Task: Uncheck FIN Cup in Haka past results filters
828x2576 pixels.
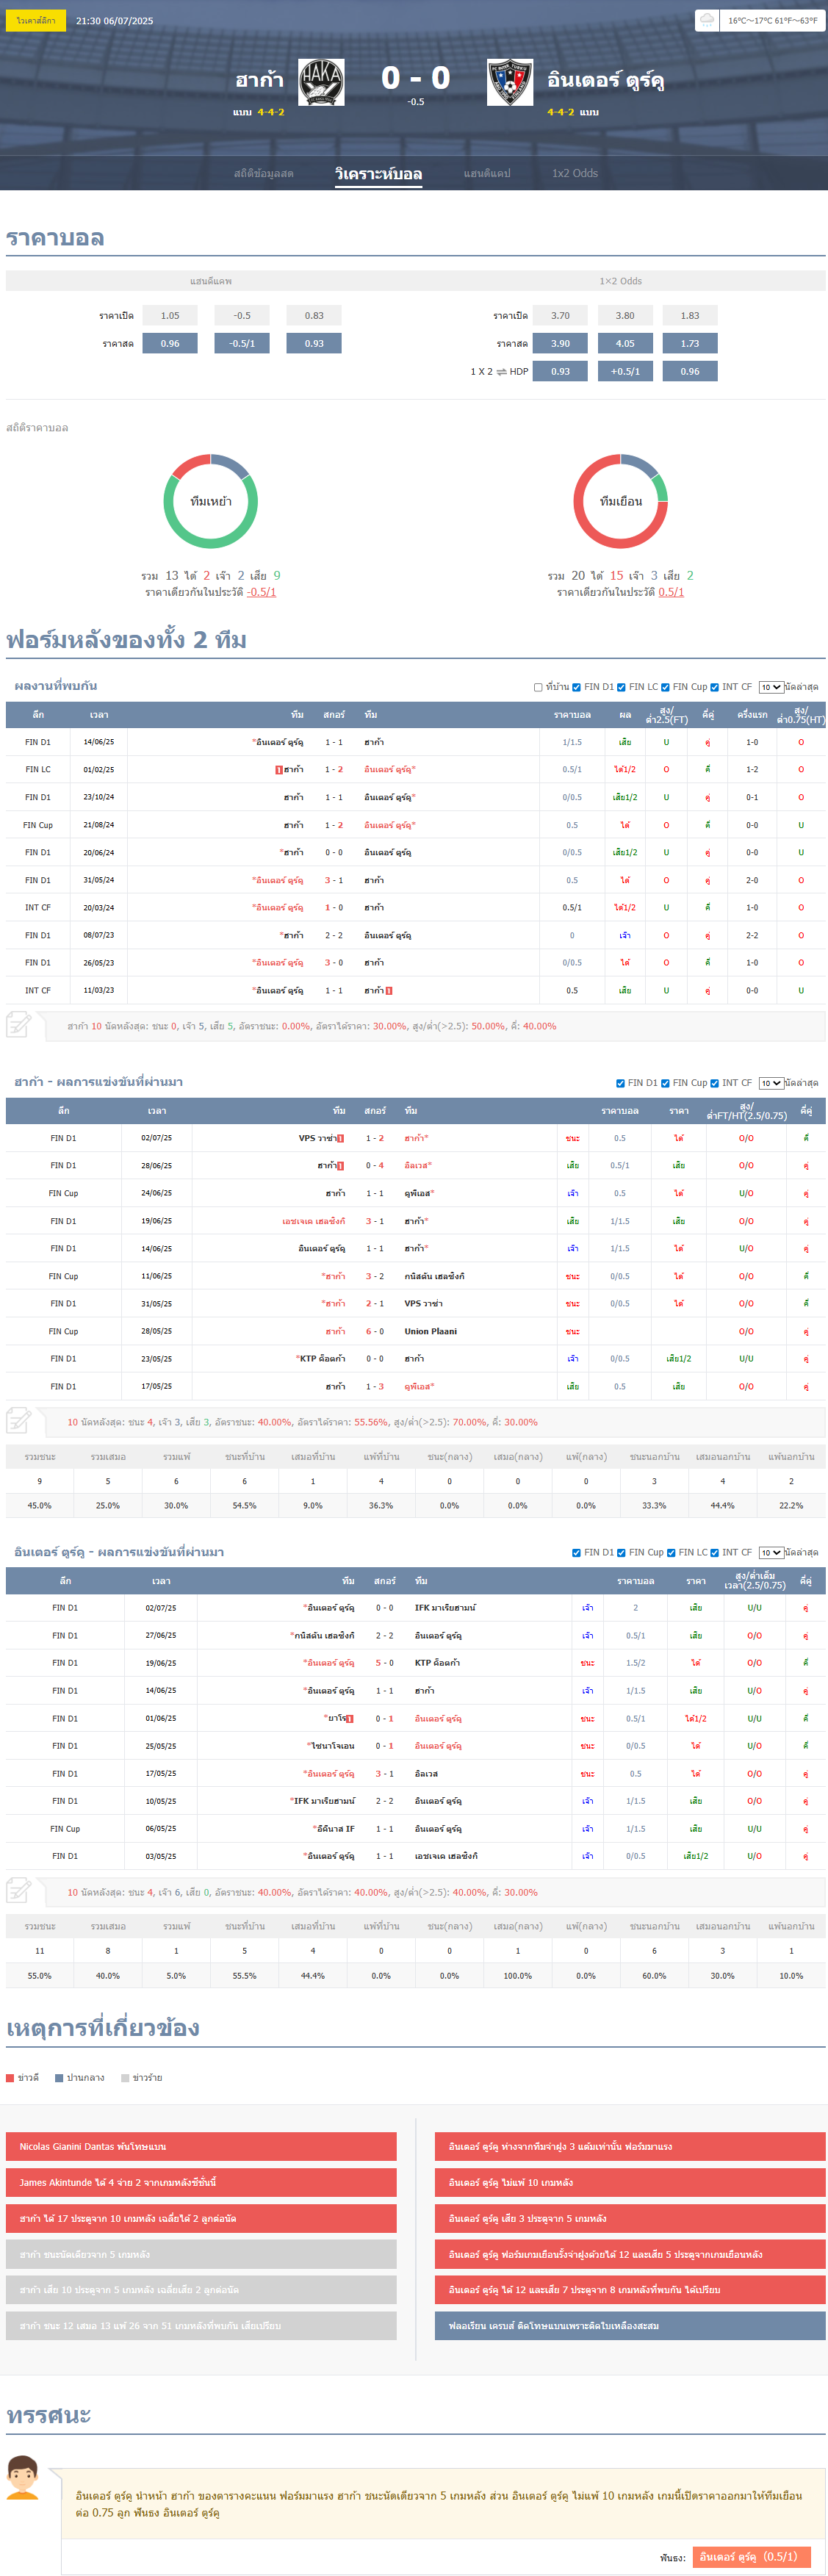Action: pos(665,1083)
